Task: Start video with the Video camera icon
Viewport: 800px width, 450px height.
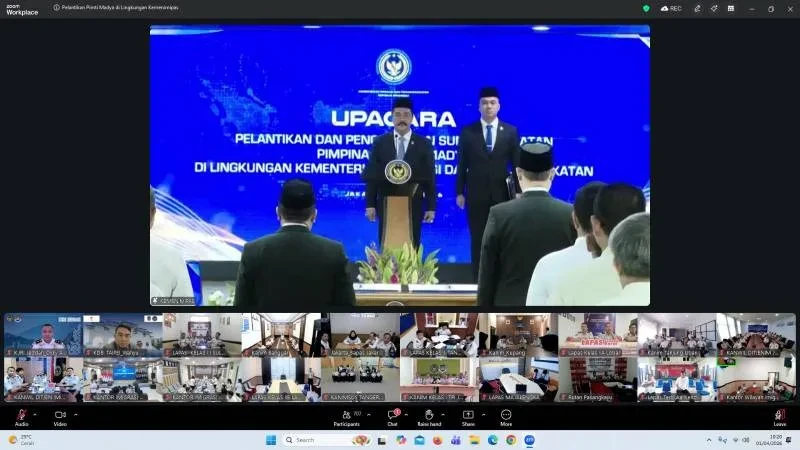Action: (x=60, y=415)
